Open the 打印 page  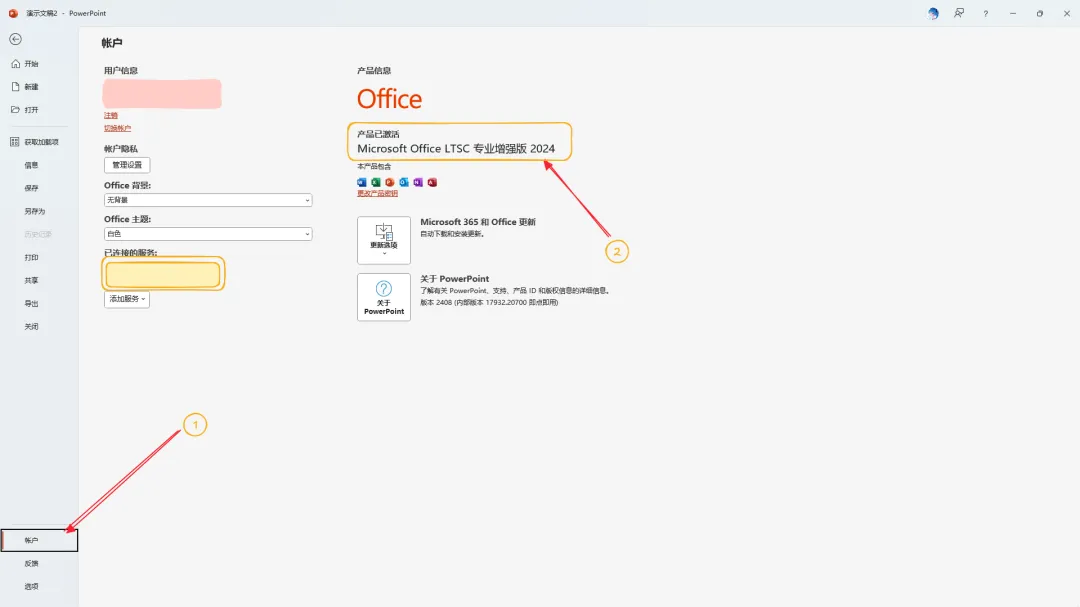(32, 258)
